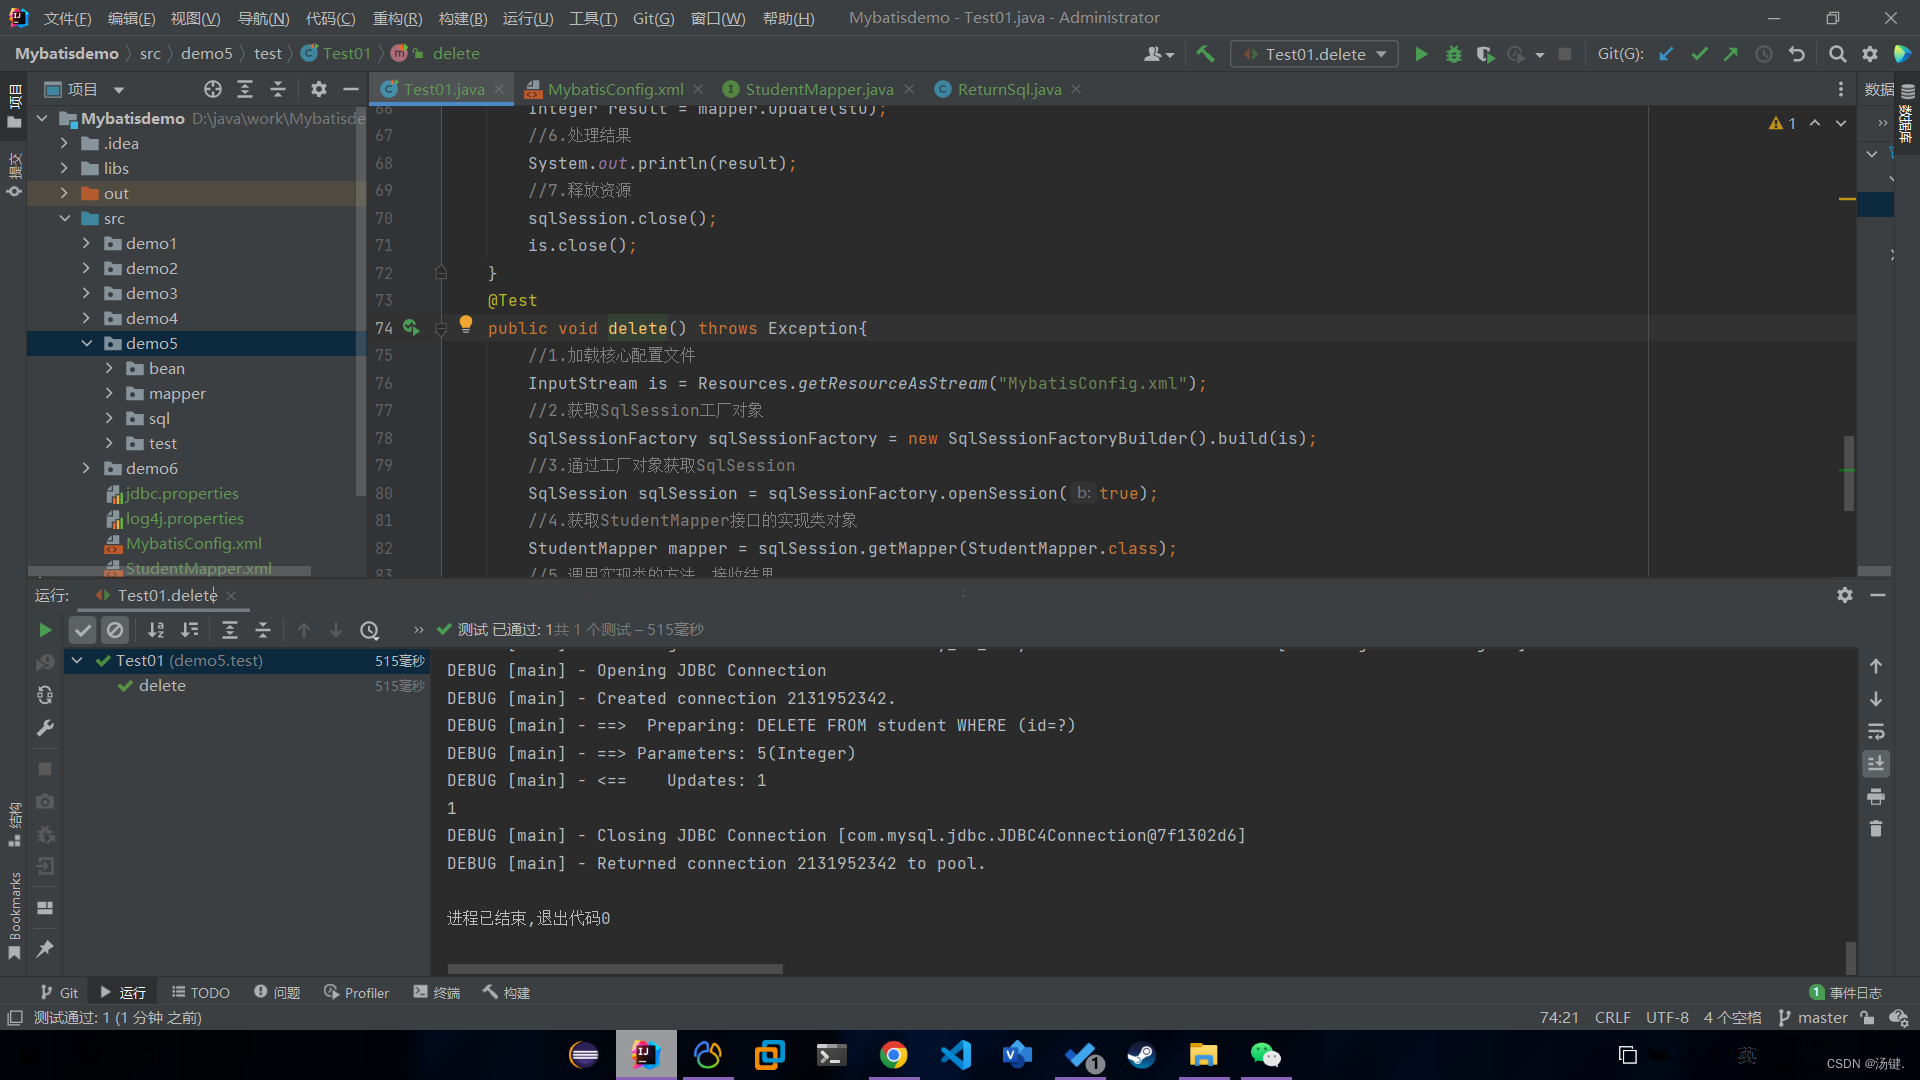Rollback changes with undo arrow icon
The height and width of the screenshot is (1080, 1920).
pos(1797,54)
